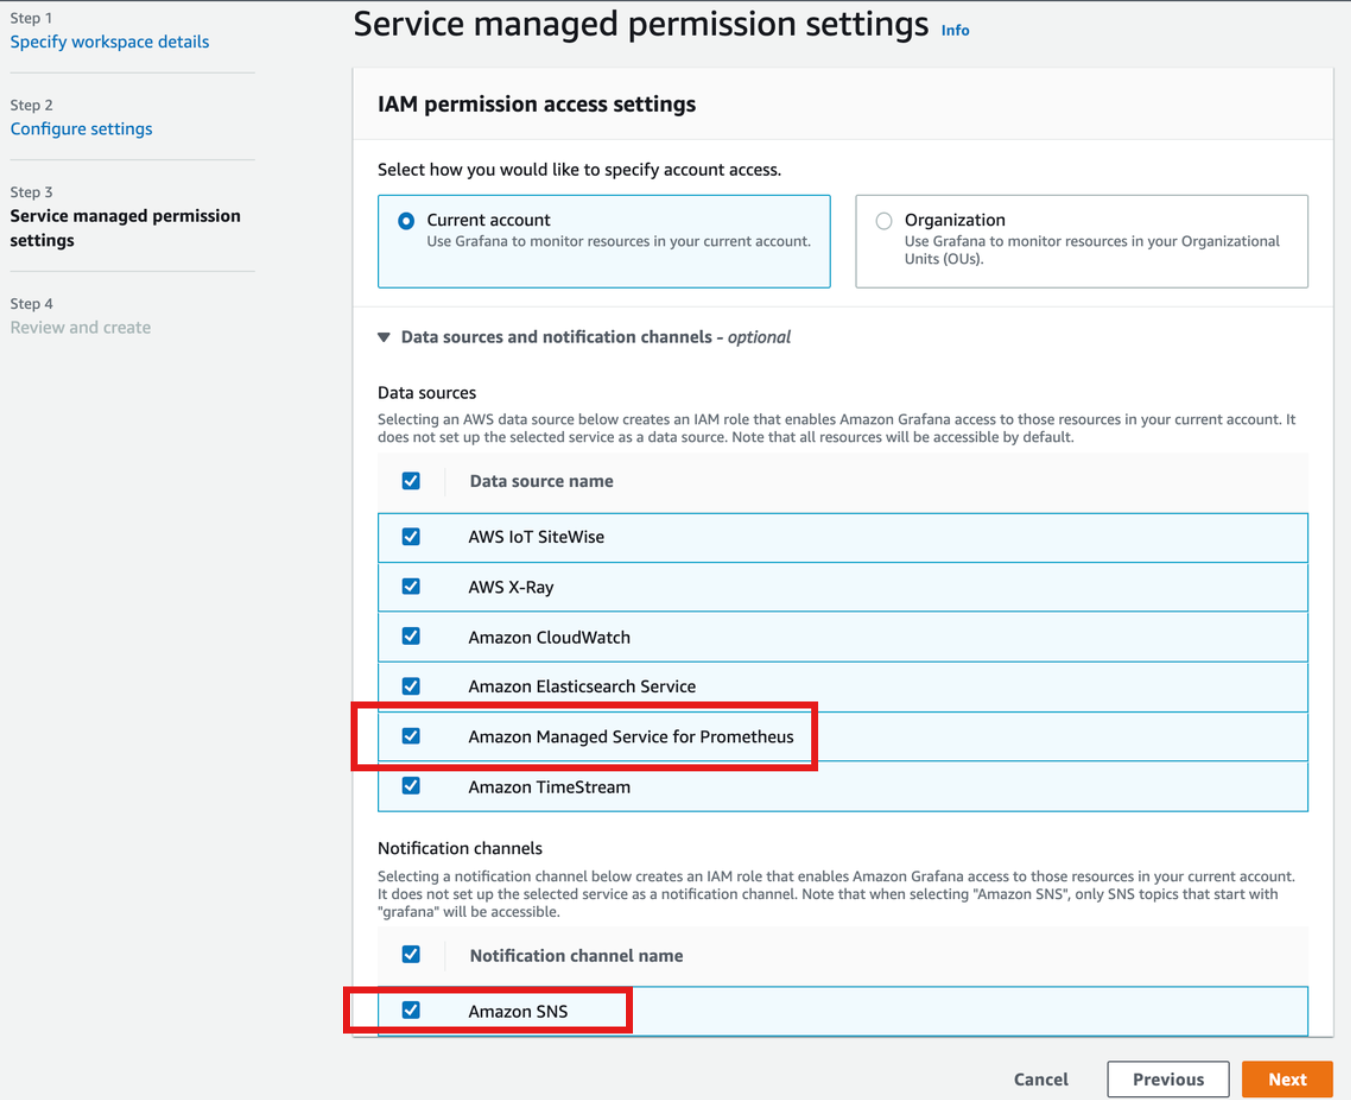Uncheck AWS IoT SiteWise data source
Screen dimensions: 1351x1100
tap(411, 537)
